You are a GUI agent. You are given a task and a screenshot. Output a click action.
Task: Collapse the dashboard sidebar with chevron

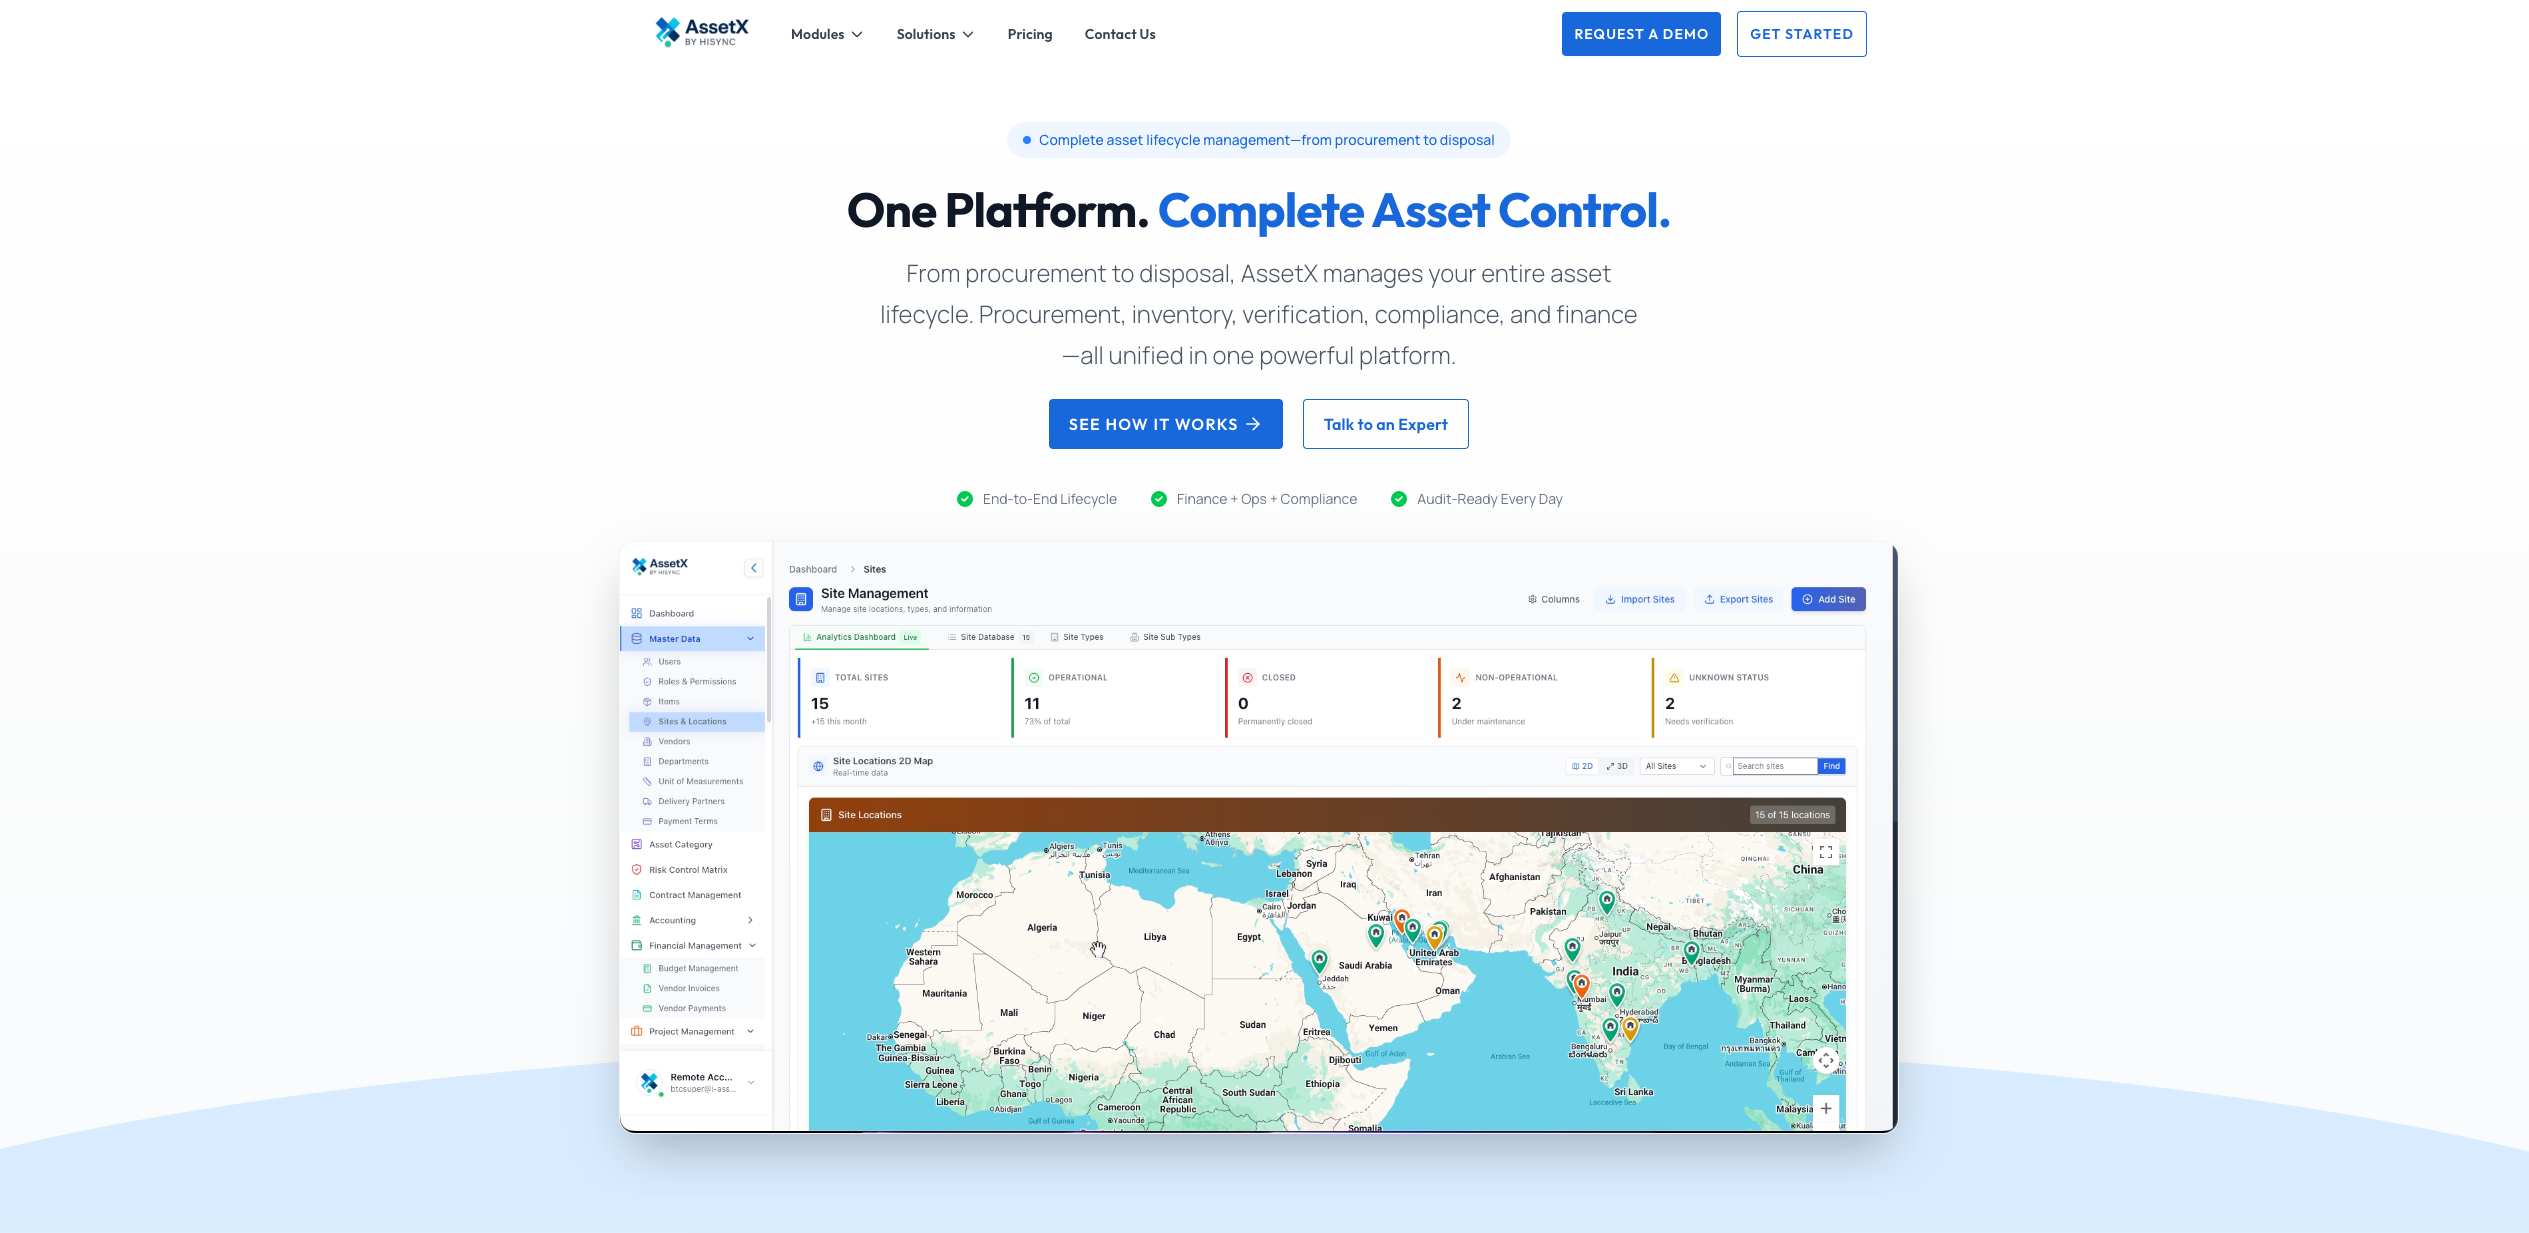pyautogui.click(x=754, y=568)
